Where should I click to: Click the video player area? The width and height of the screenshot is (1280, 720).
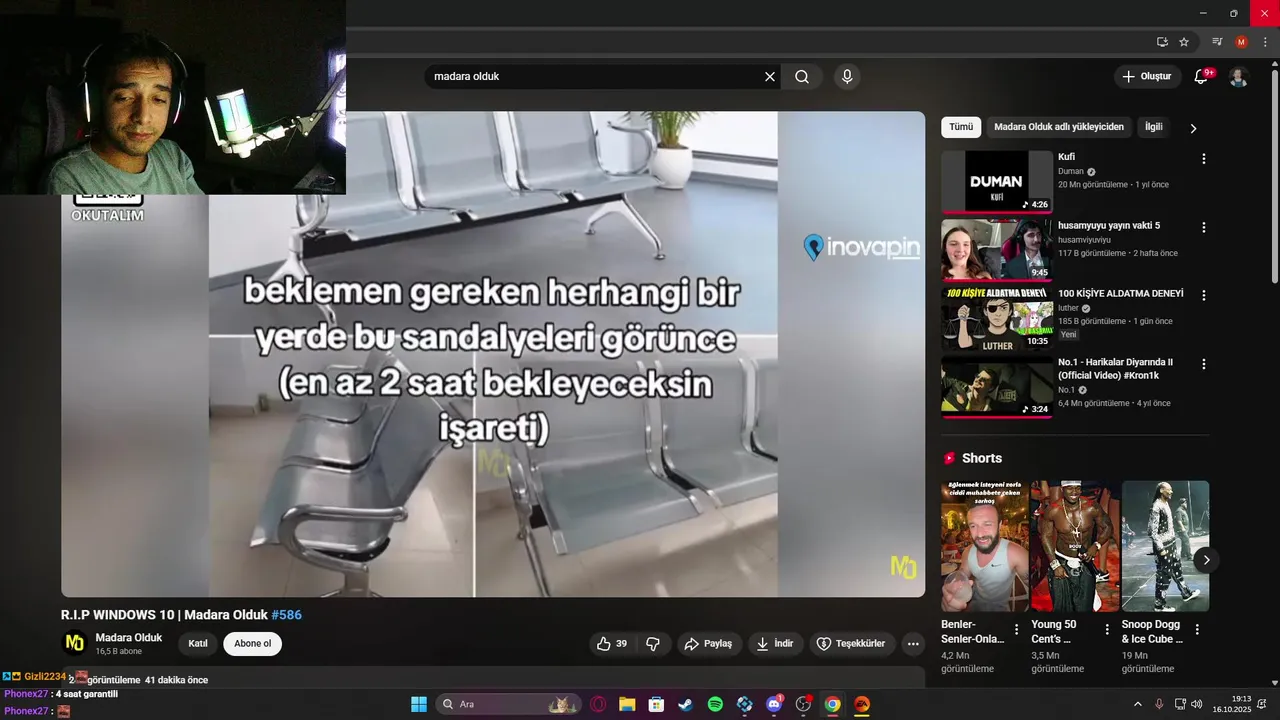click(x=493, y=354)
